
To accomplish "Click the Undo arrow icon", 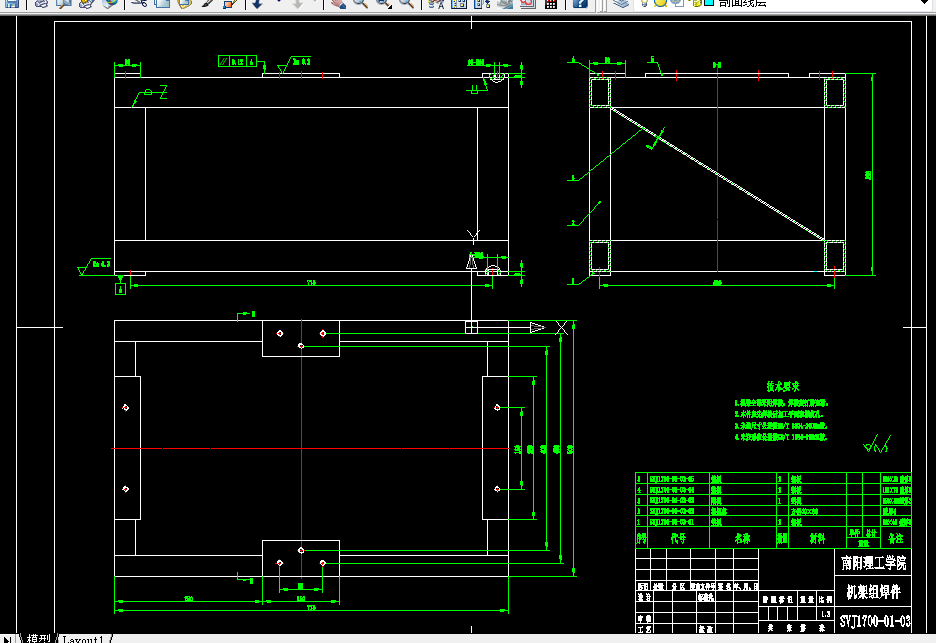I will [x=257, y=3].
